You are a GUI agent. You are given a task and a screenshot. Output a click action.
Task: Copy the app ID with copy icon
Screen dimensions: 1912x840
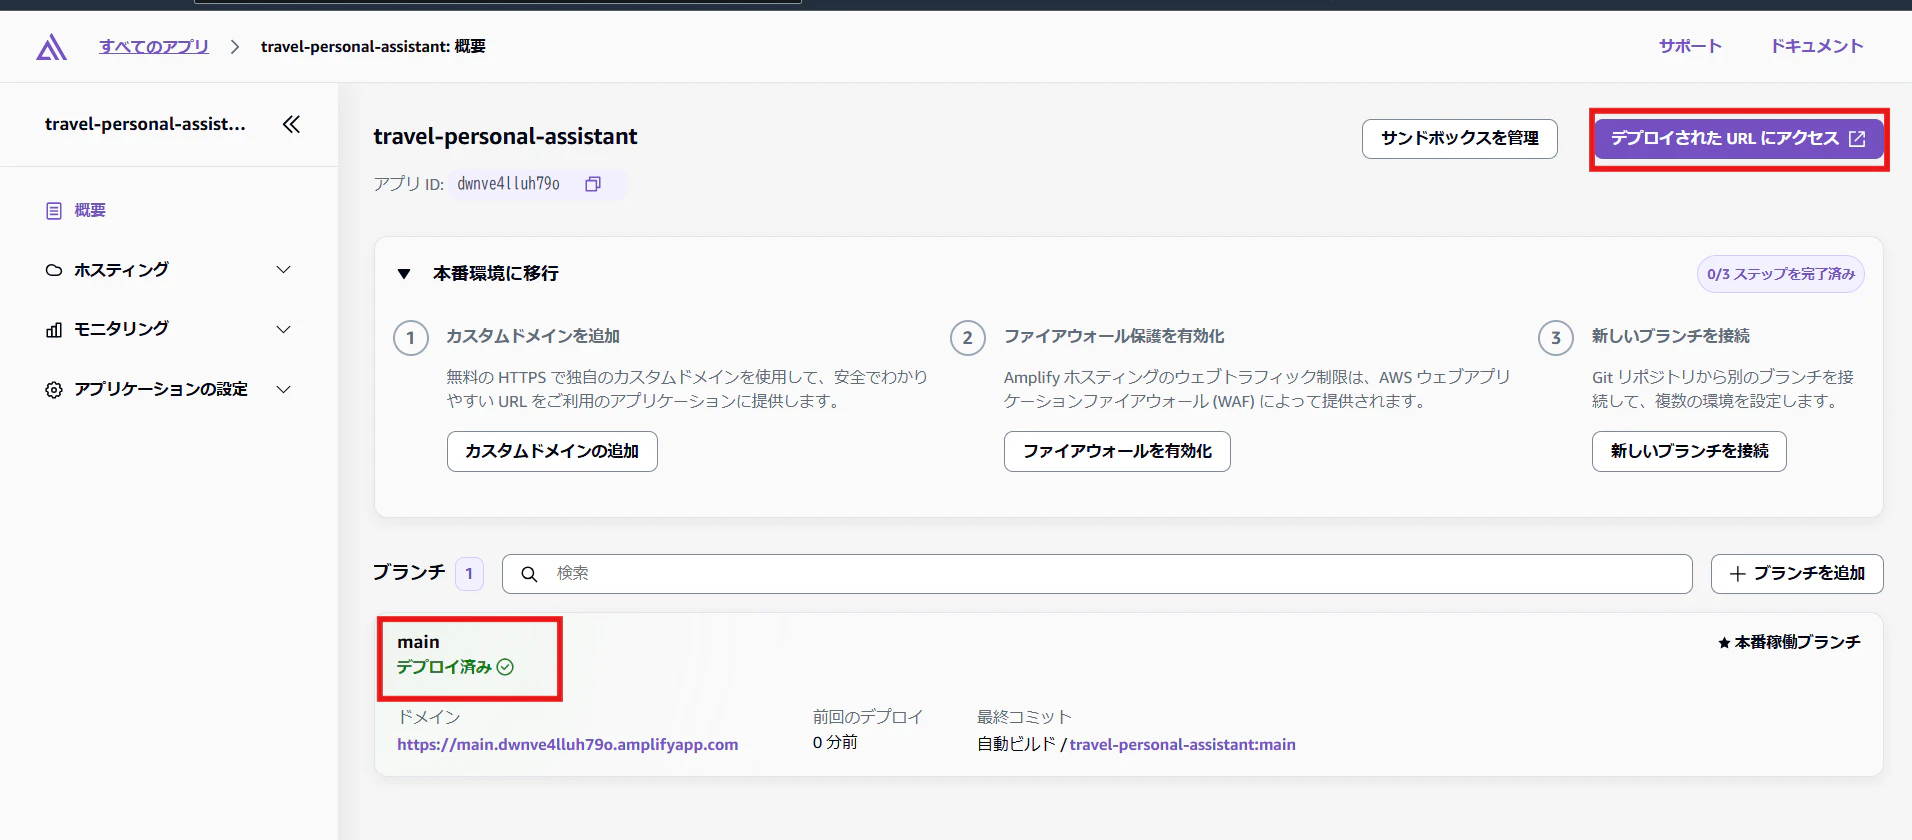[593, 184]
